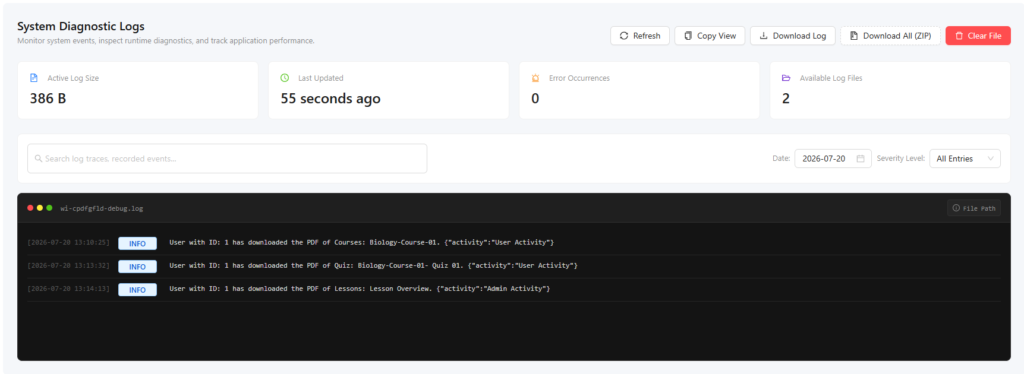Viewport: 1024px width, 374px height.
Task: Select the Lesson Overview log message
Action: tap(359, 288)
